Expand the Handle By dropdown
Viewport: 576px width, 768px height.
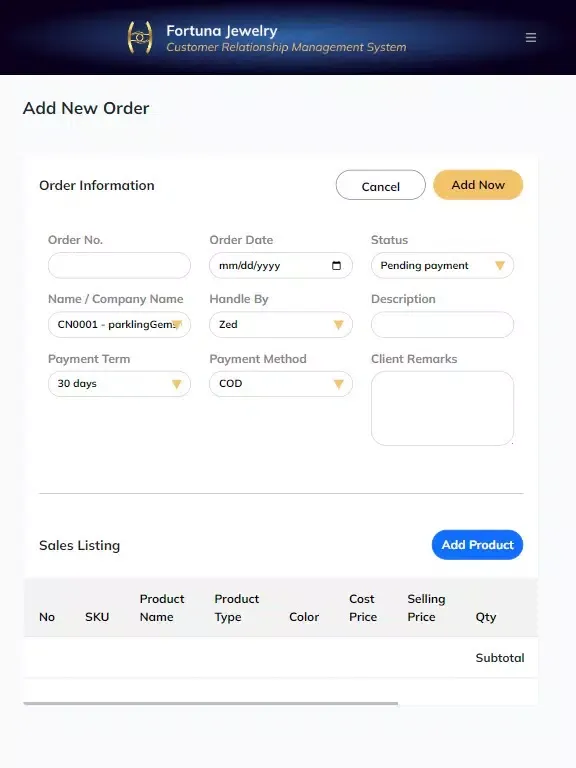point(281,324)
